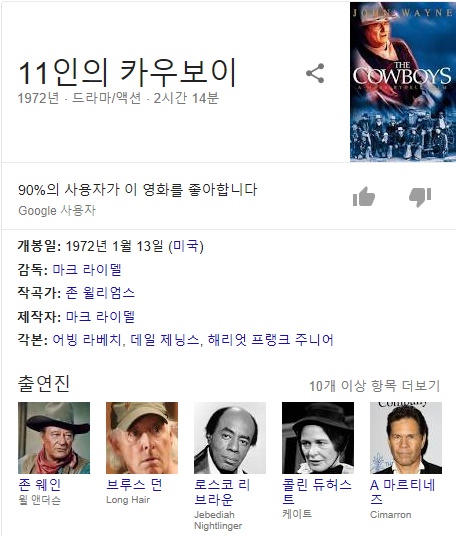Select Colleen Dewhurst cast photo

click(x=318, y=438)
